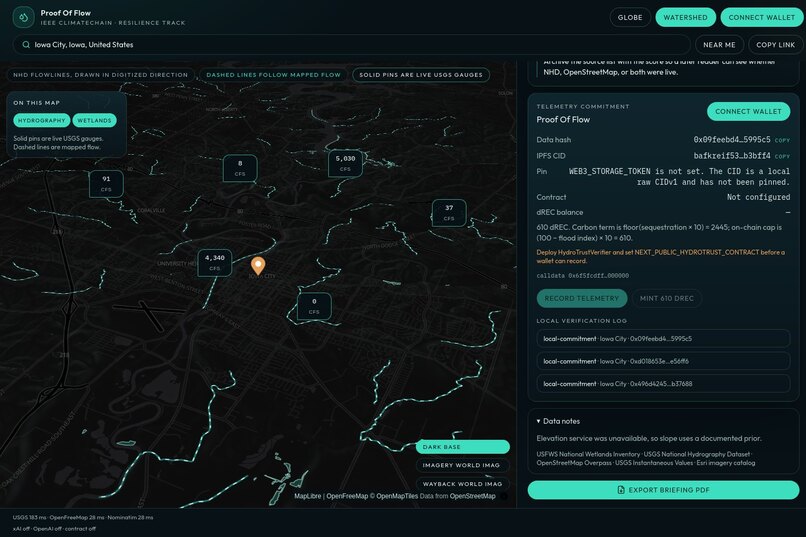Image resolution: width=806 pixels, height=537 pixels.
Task: Copy the data hash value
Action: (x=782, y=140)
